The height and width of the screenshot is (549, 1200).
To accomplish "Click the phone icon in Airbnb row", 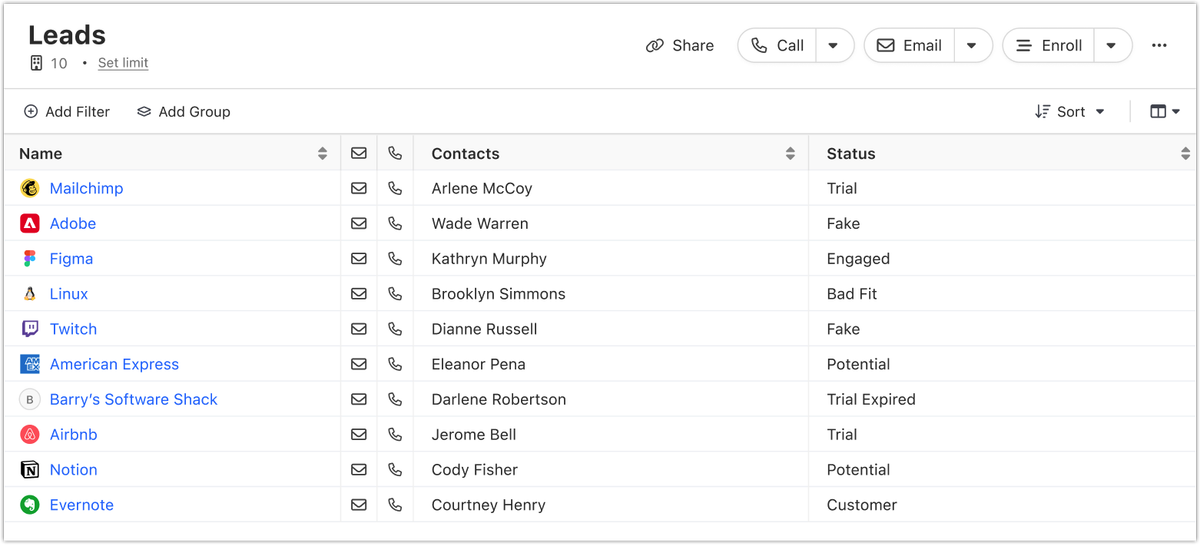I will coord(395,434).
